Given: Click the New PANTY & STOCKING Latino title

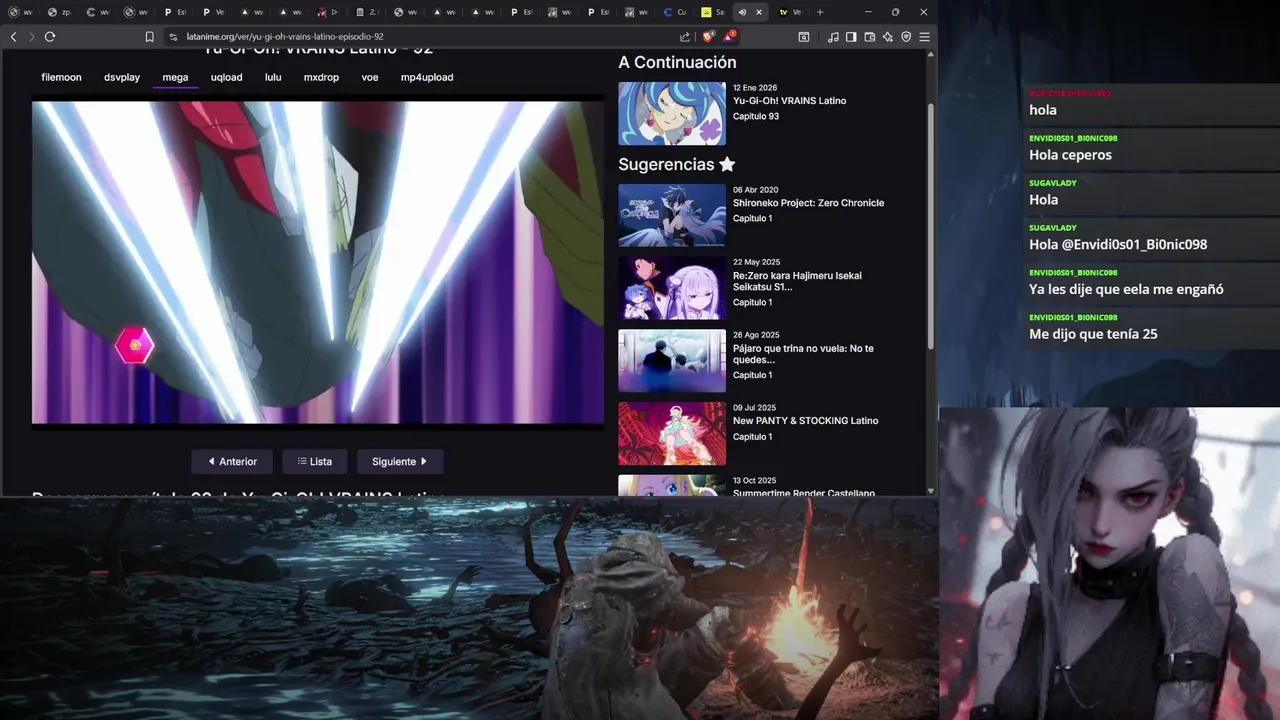Looking at the screenshot, I should (x=805, y=421).
